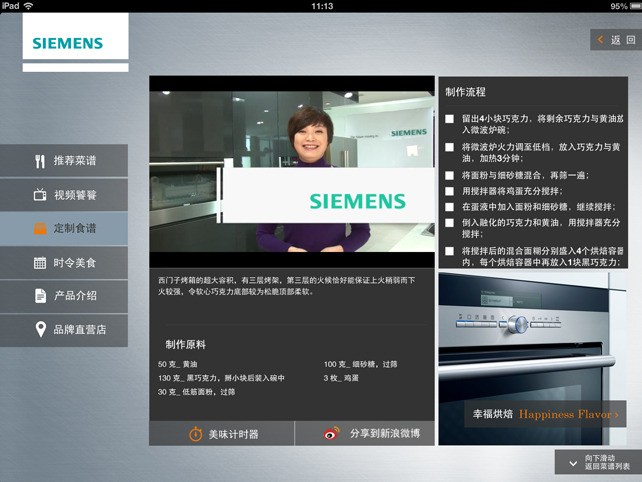This screenshot has width=642, height=482.
Task: Click the TV icon beside 视频饕餮
Action: [x=40, y=195]
